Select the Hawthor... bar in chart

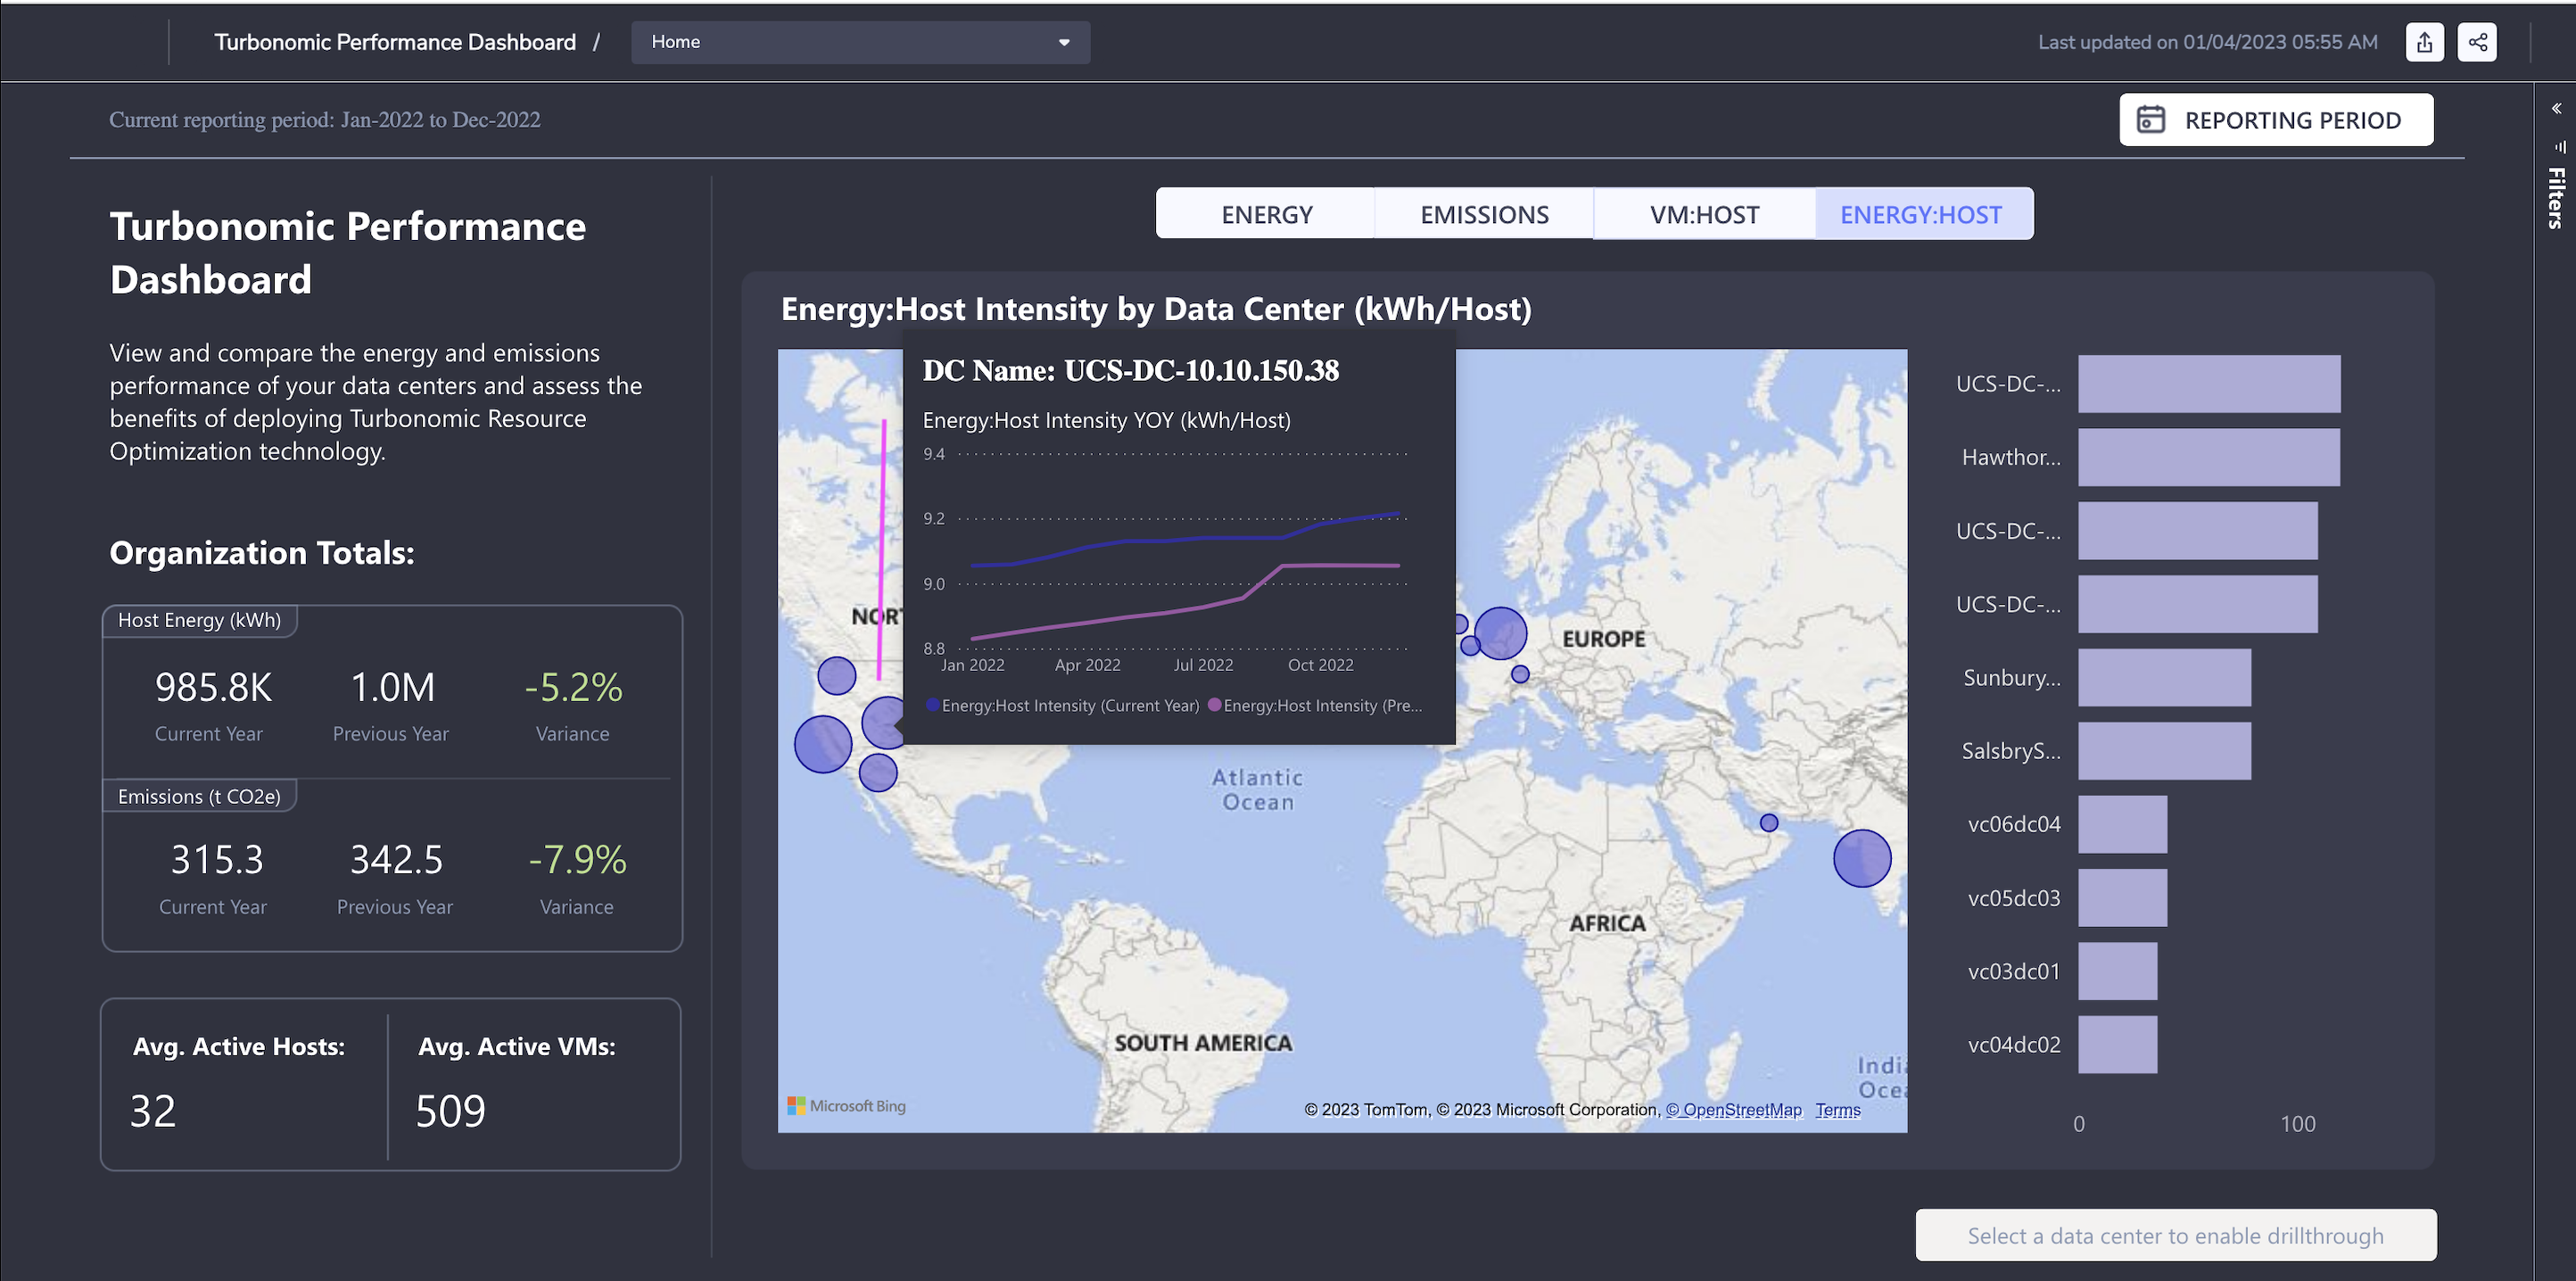2208,457
